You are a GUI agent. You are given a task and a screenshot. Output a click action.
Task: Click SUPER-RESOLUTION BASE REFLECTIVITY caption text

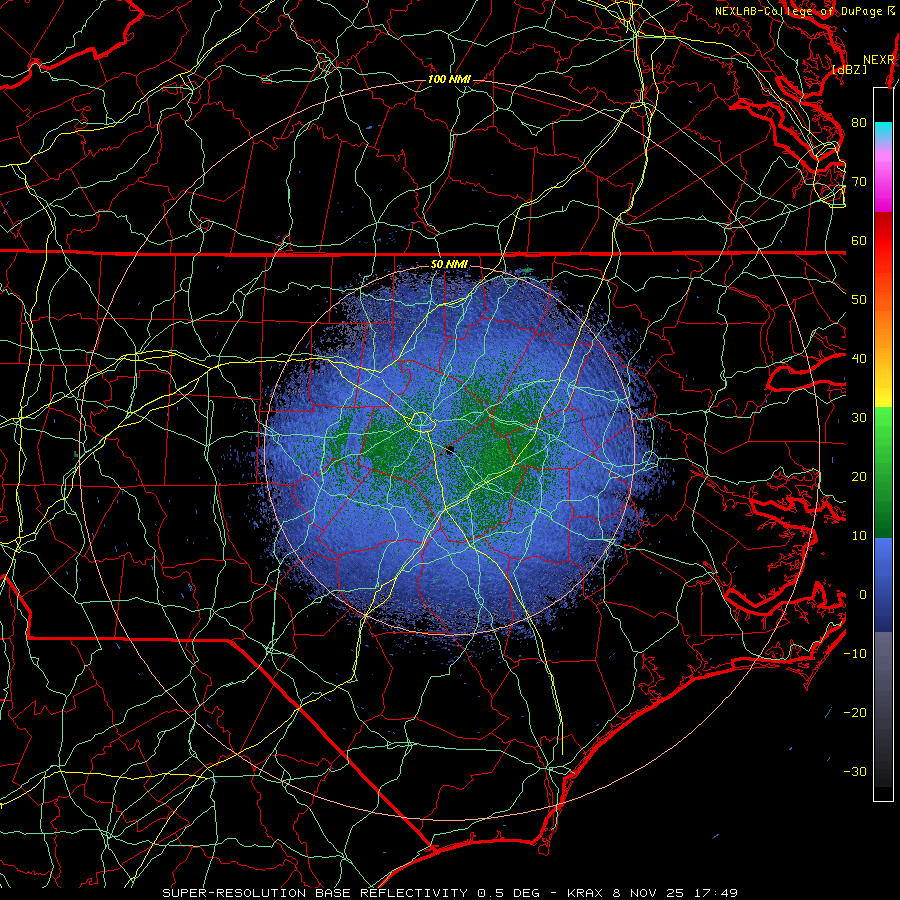[x=315, y=893]
